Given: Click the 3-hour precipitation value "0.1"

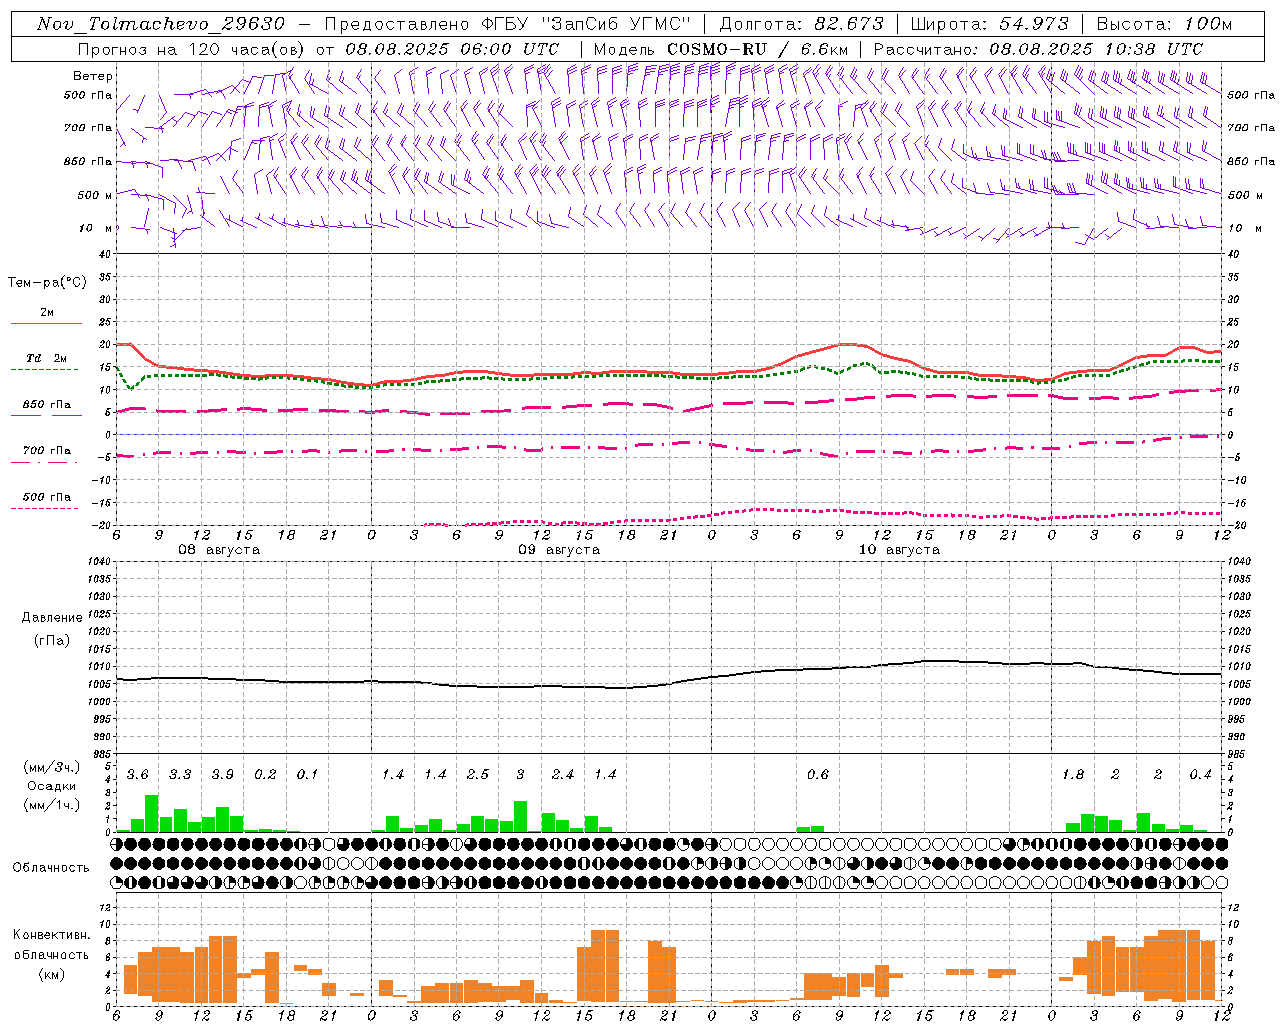Looking at the screenshot, I should (307, 775).
